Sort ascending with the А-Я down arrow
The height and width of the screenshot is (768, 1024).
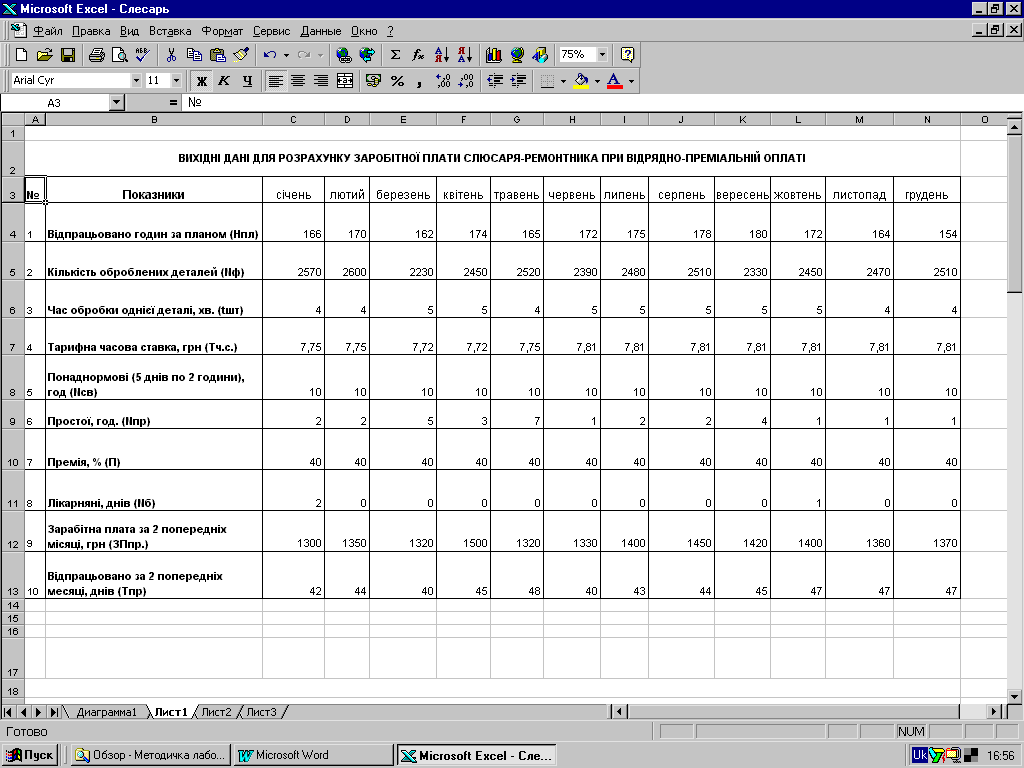tap(442, 55)
